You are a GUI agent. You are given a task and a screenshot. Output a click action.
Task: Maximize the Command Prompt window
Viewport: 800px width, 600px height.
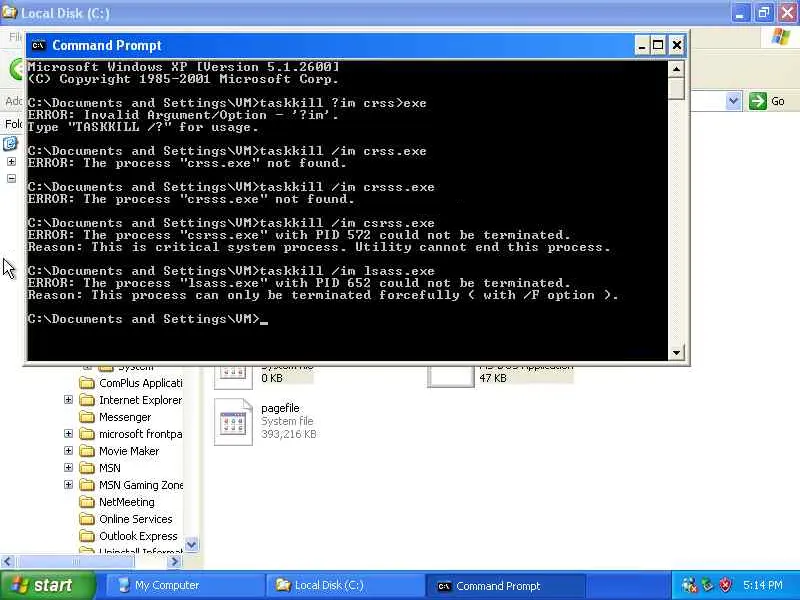point(658,45)
